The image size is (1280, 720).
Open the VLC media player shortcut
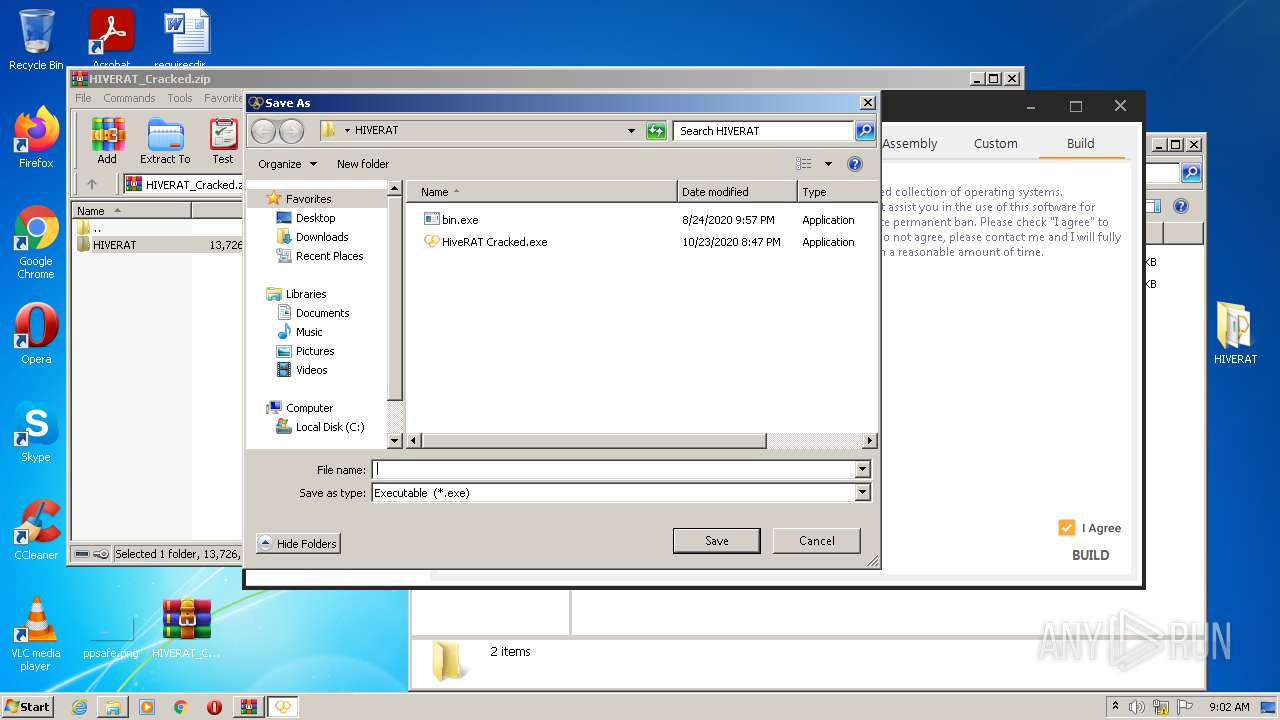coord(36,634)
